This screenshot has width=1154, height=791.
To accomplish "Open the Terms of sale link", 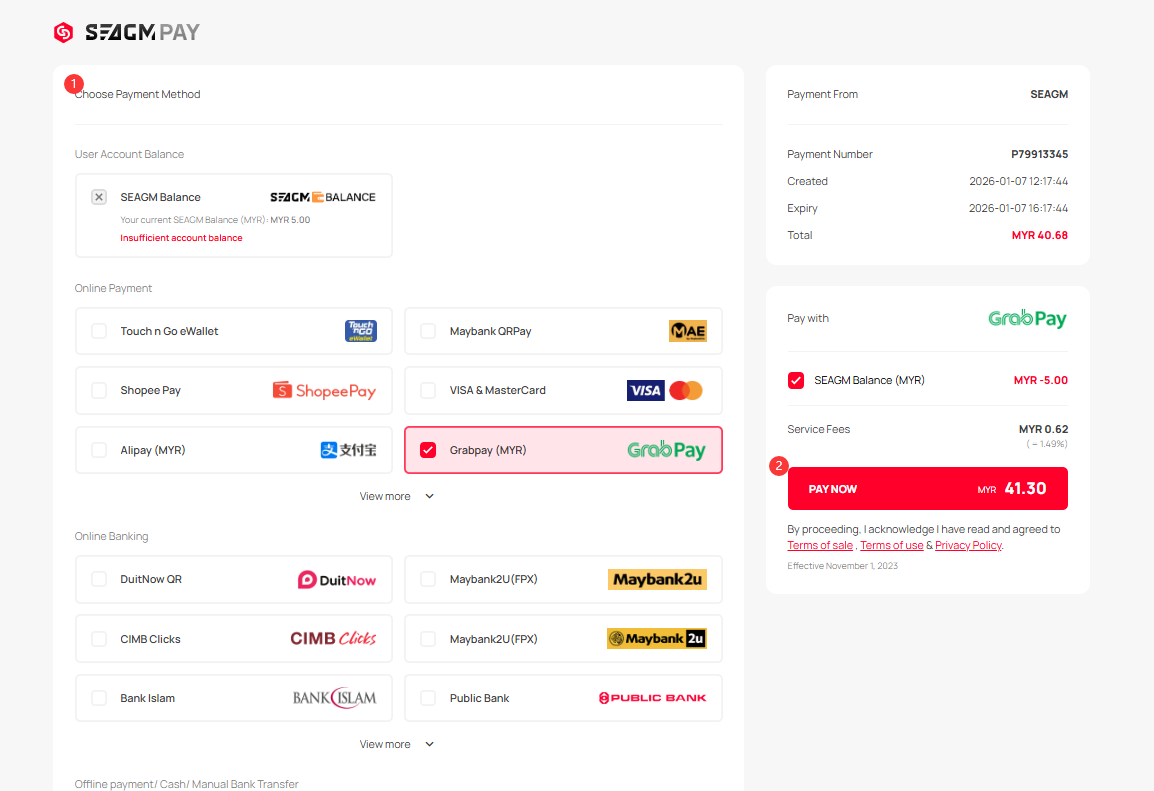I will click(820, 546).
